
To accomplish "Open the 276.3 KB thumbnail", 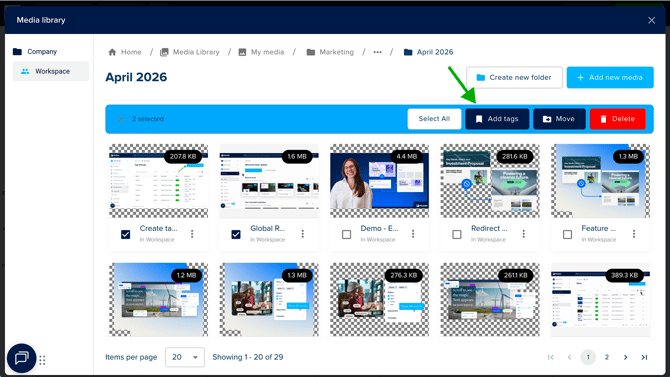I will [379, 300].
